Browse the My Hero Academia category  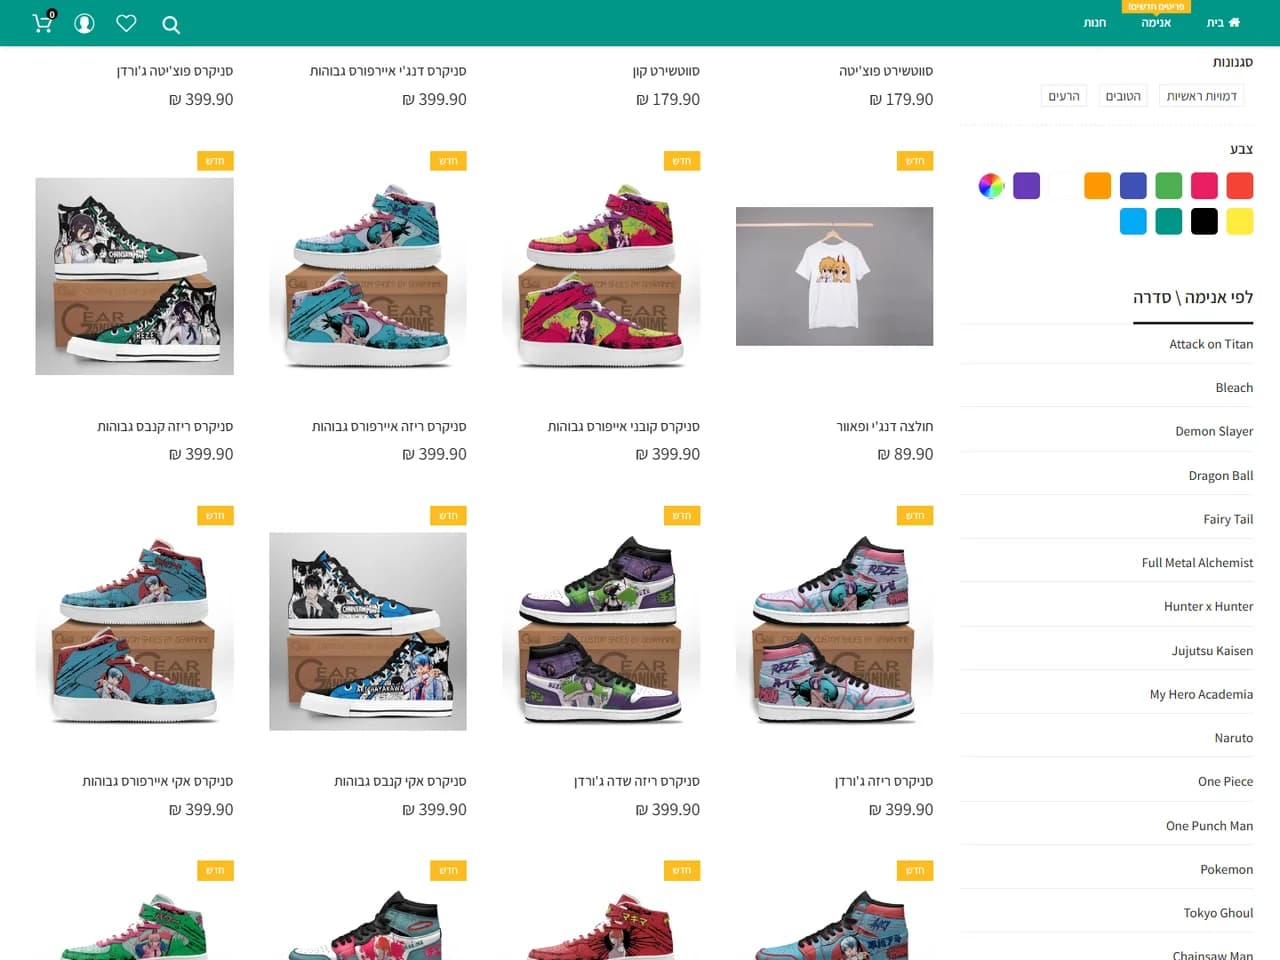click(x=1201, y=694)
